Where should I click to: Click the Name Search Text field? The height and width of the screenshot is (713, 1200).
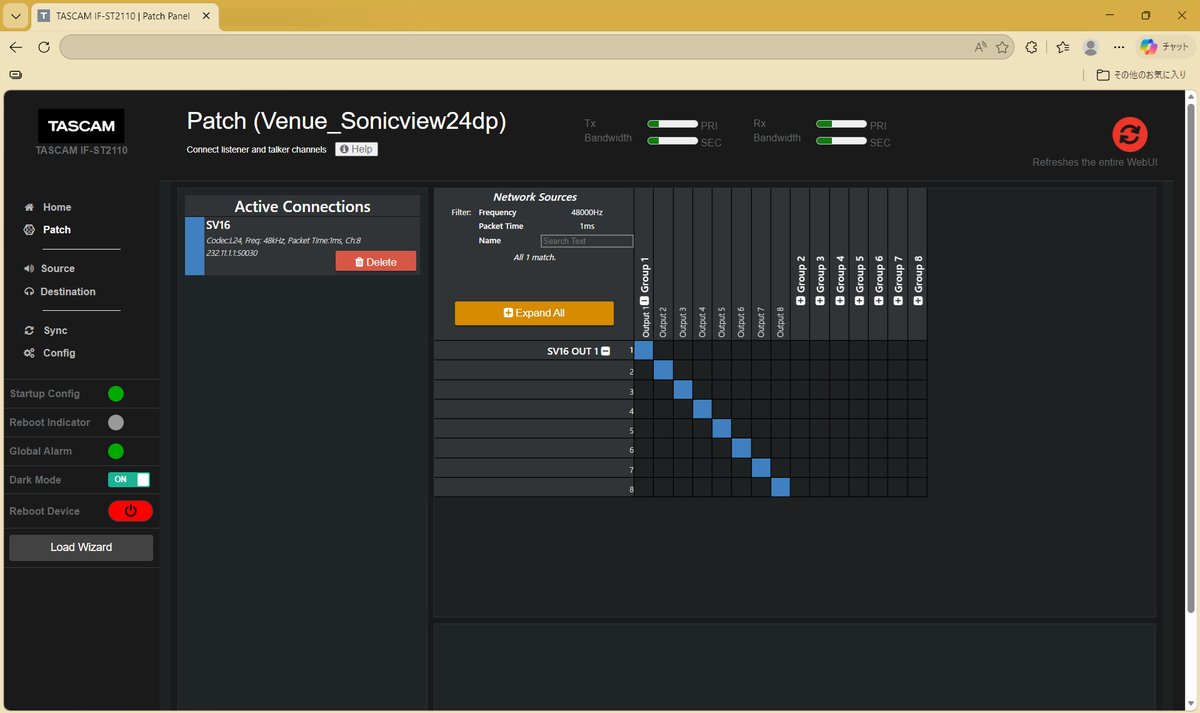point(587,241)
